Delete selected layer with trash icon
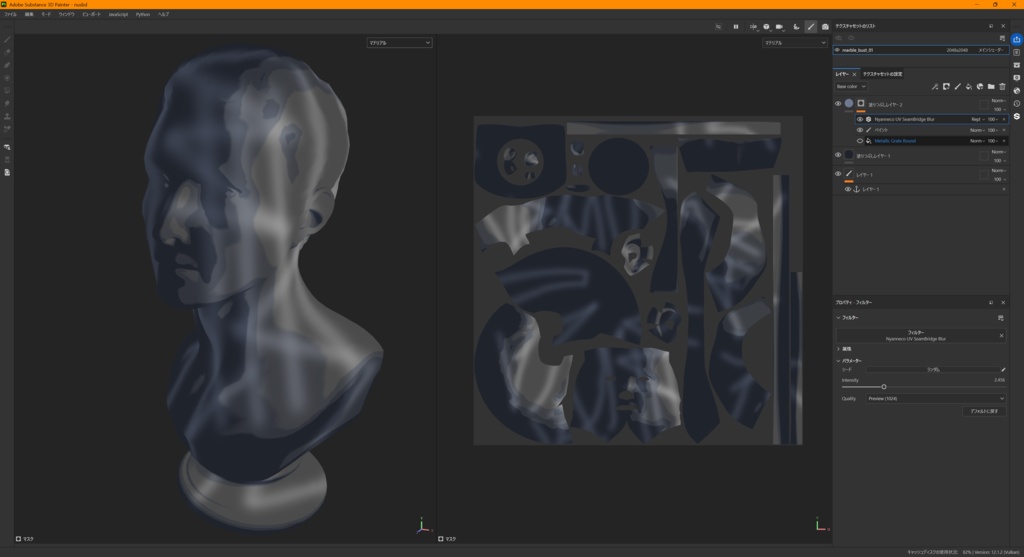The height and width of the screenshot is (557, 1024). (1002, 86)
